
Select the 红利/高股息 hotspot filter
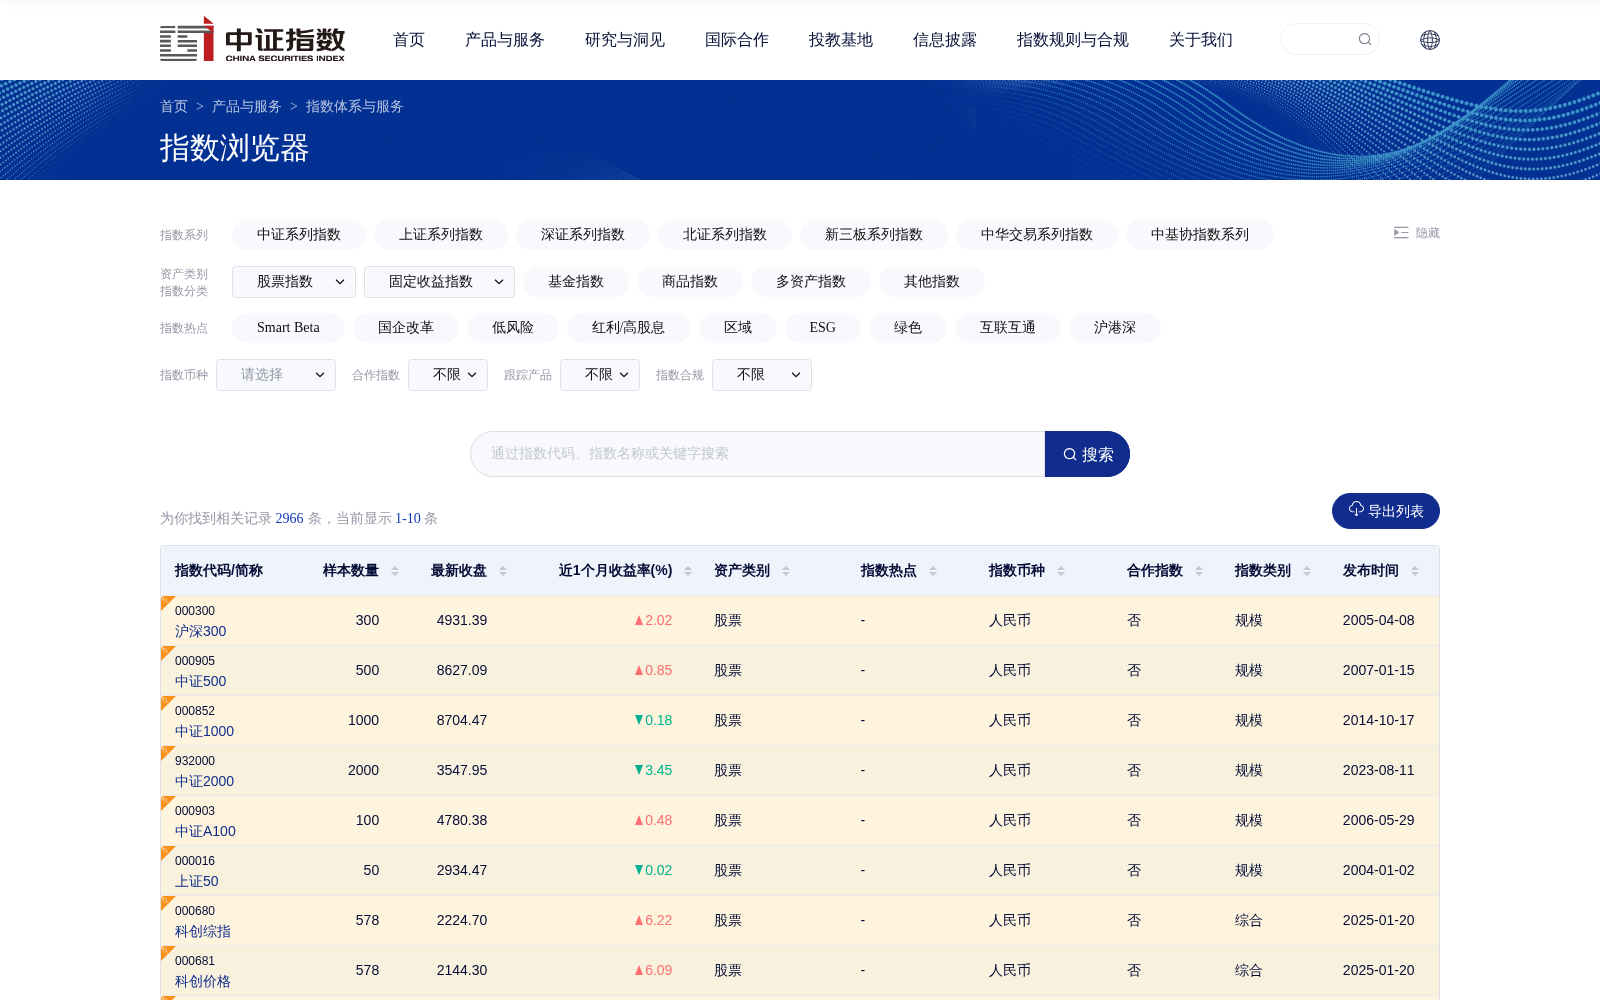(x=628, y=328)
